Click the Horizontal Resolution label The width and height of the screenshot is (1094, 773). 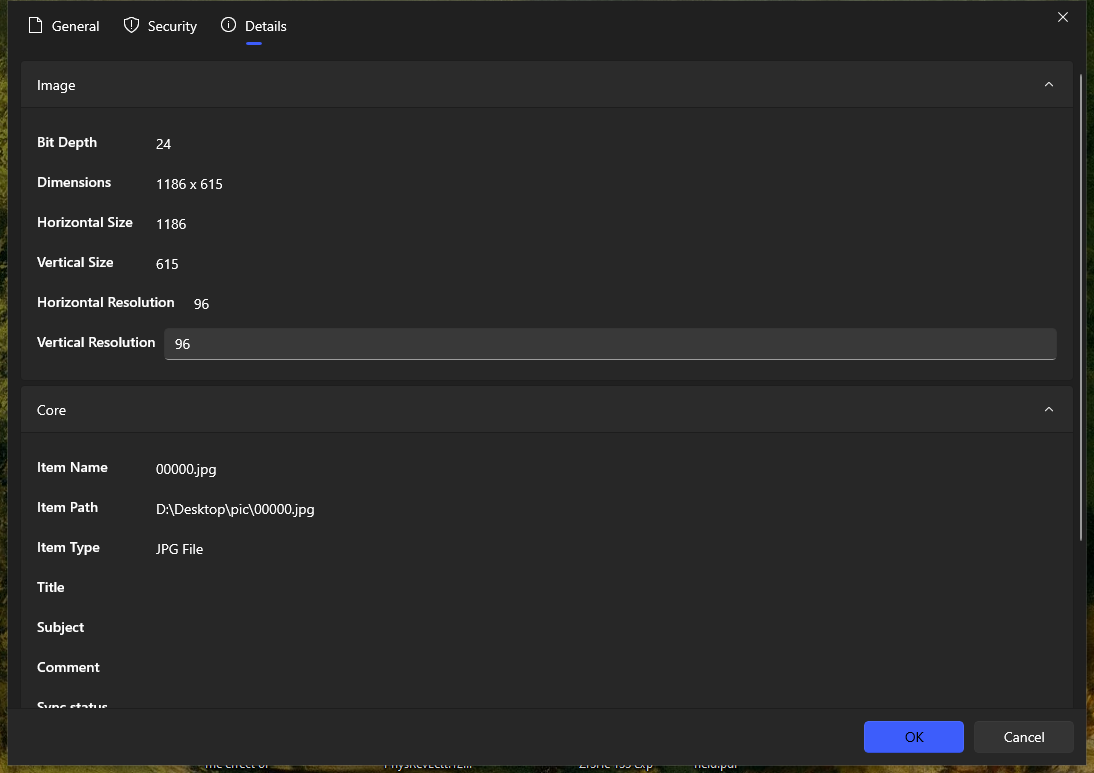[x=105, y=302]
